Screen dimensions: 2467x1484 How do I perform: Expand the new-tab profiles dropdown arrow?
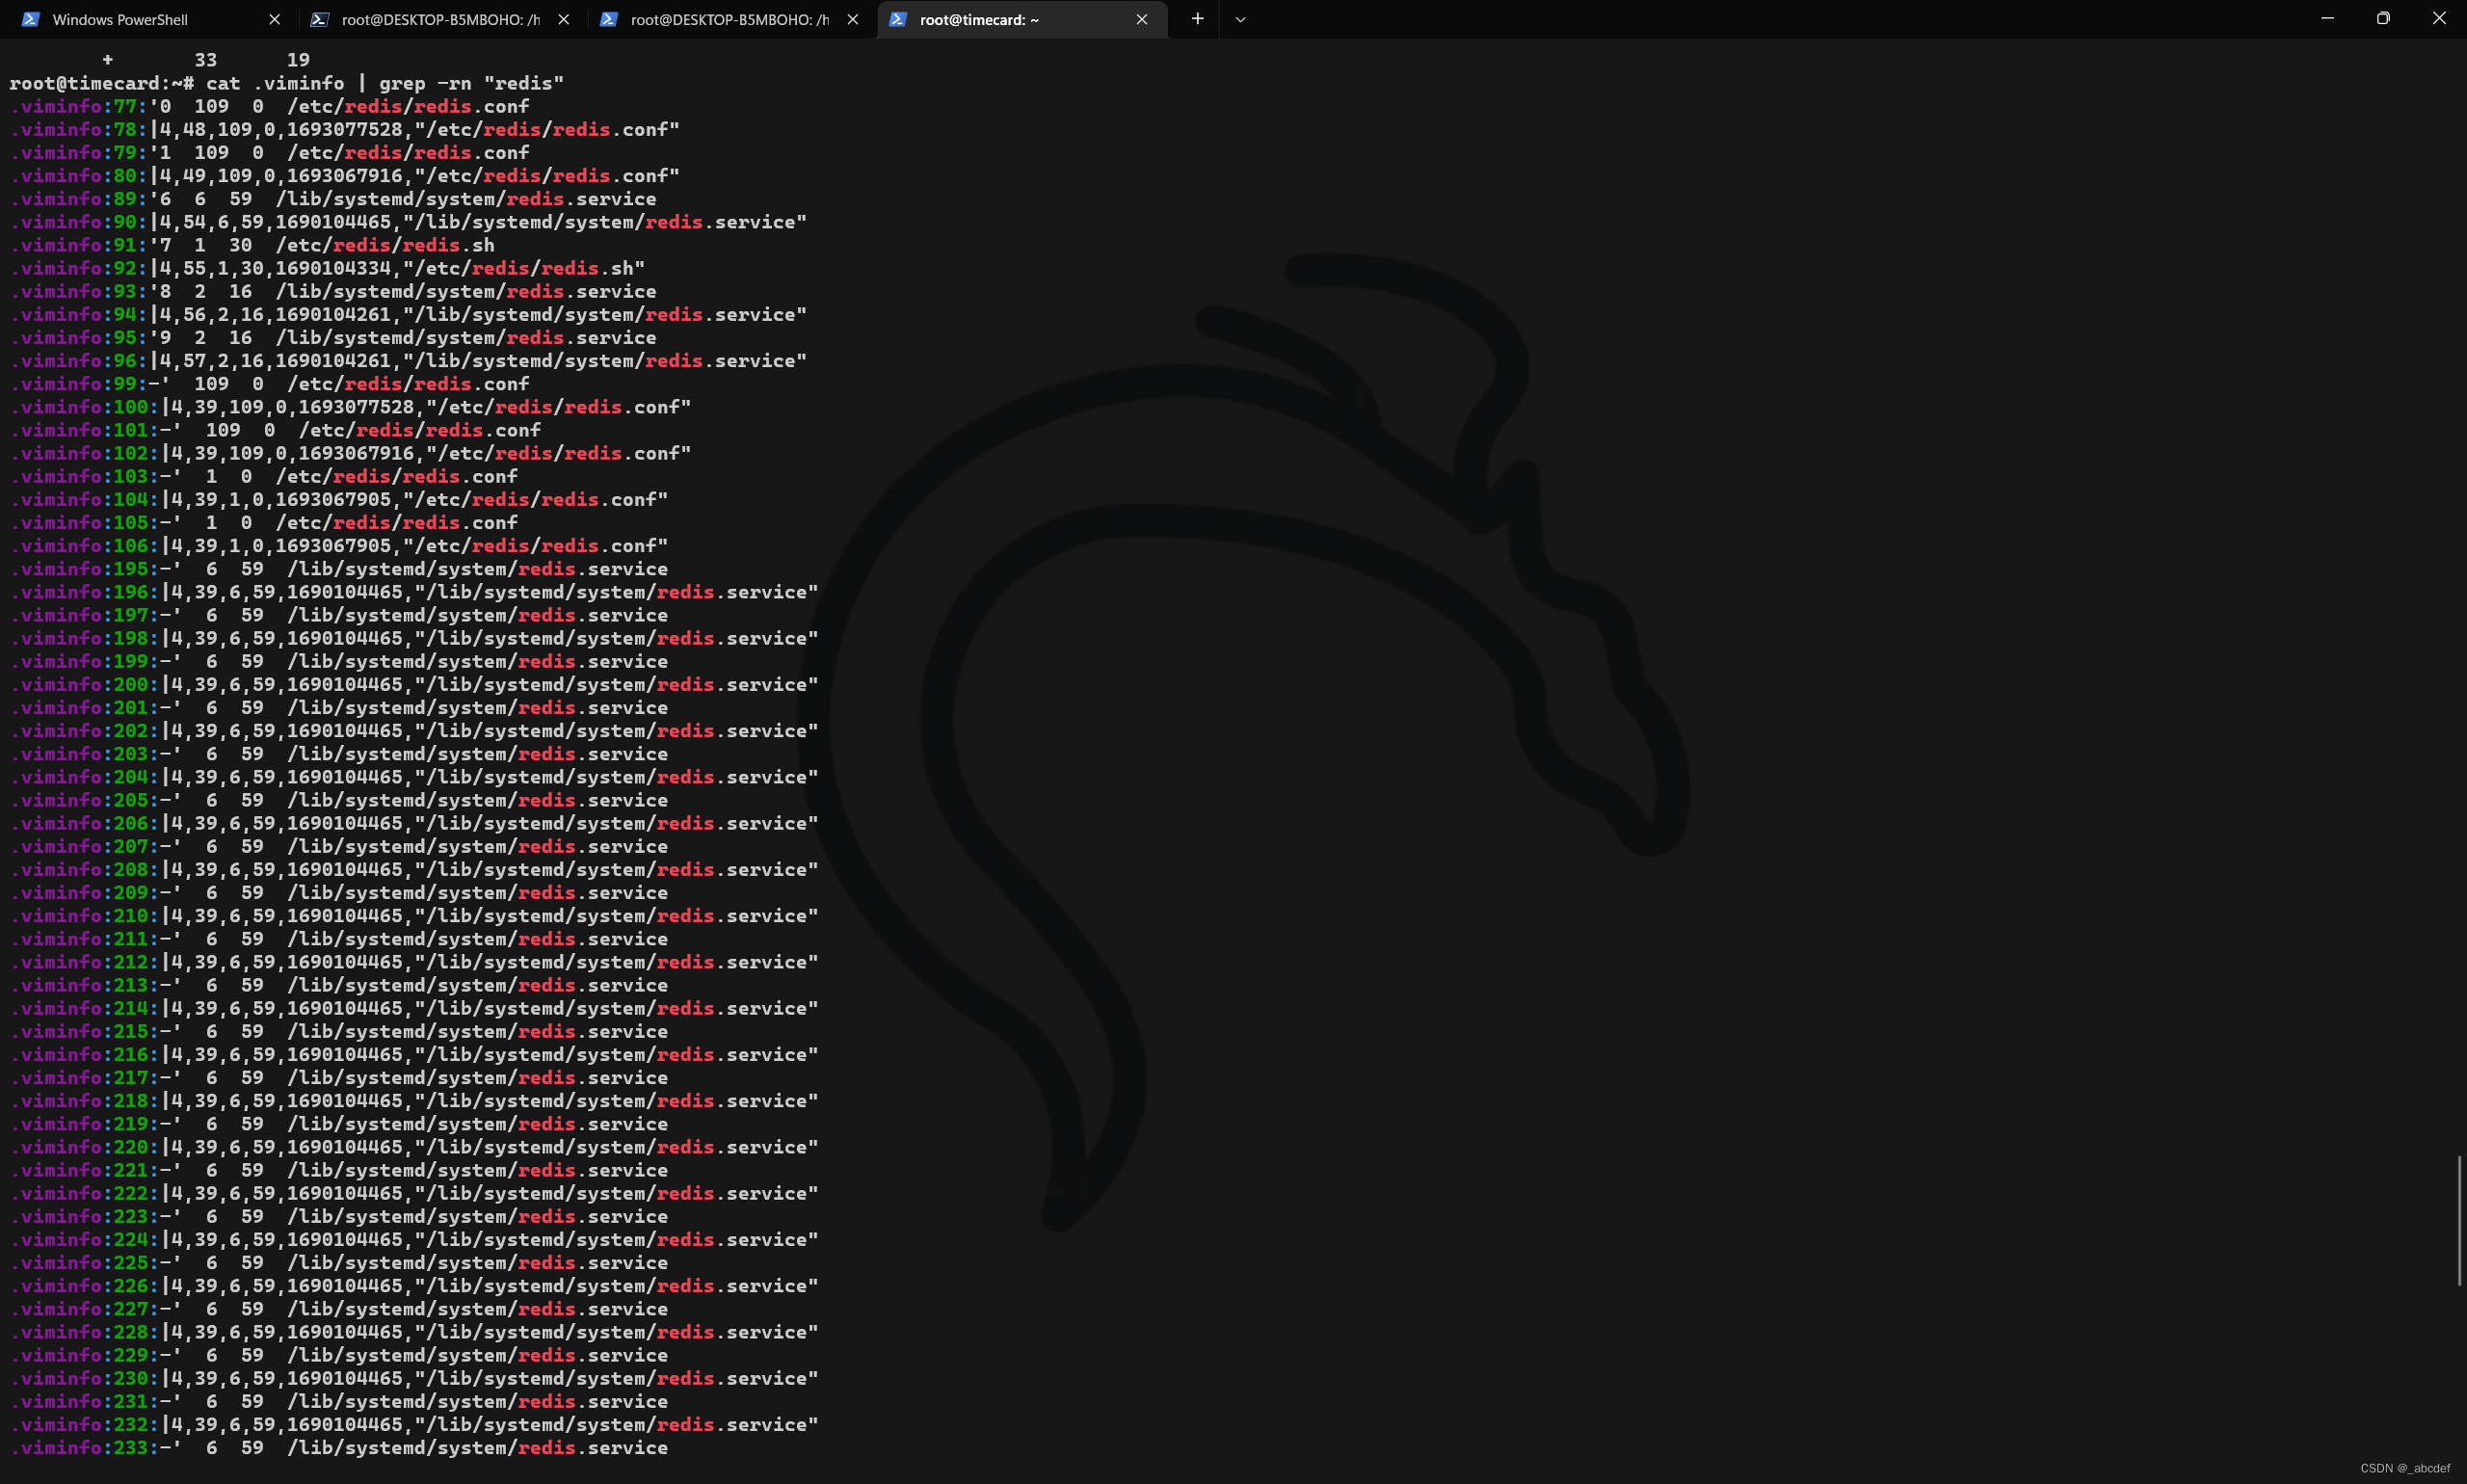[1240, 19]
